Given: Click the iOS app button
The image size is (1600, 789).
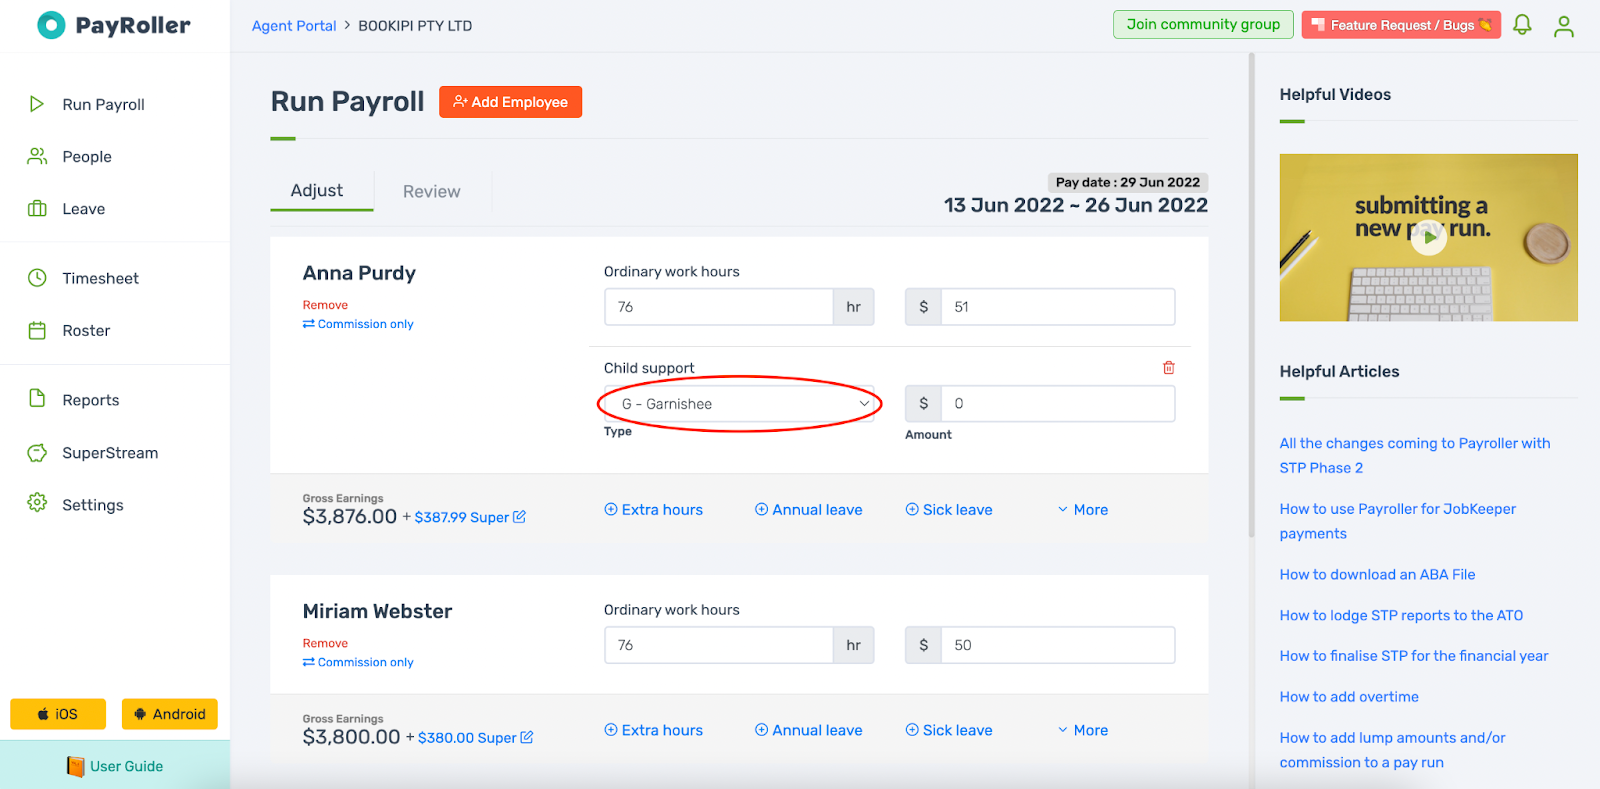Looking at the screenshot, I should [58, 714].
